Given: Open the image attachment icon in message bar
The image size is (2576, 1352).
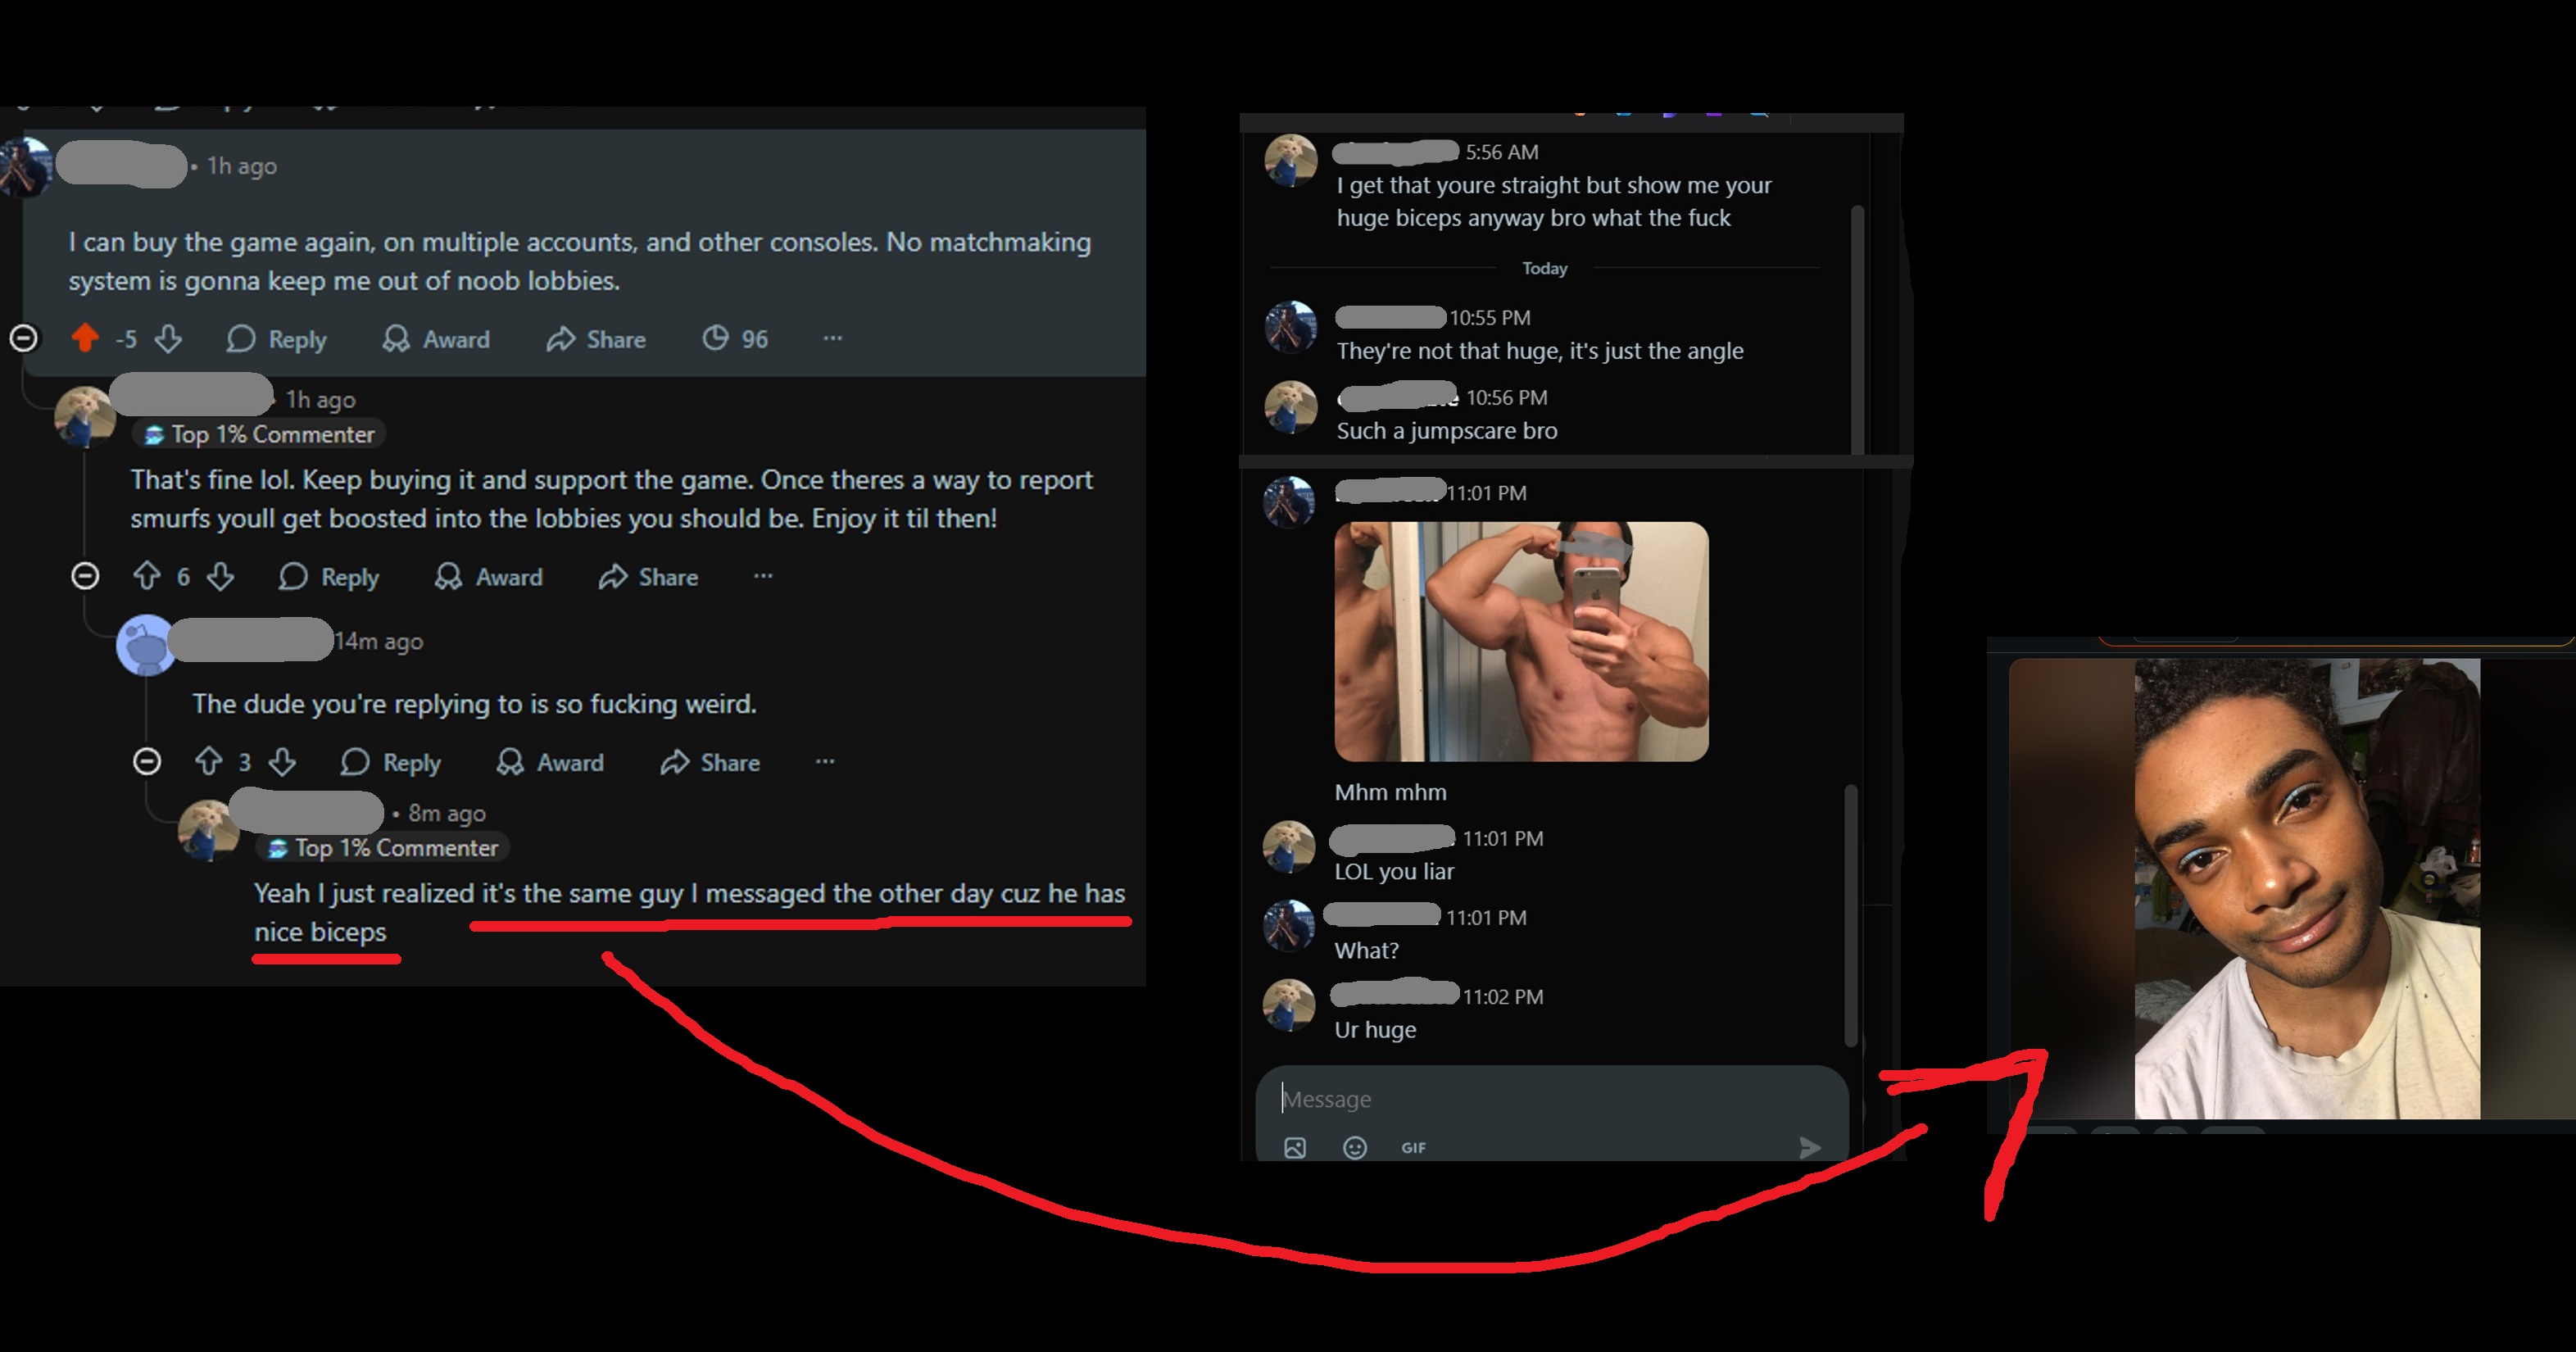Looking at the screenshot, I should pos(1294,1147).
